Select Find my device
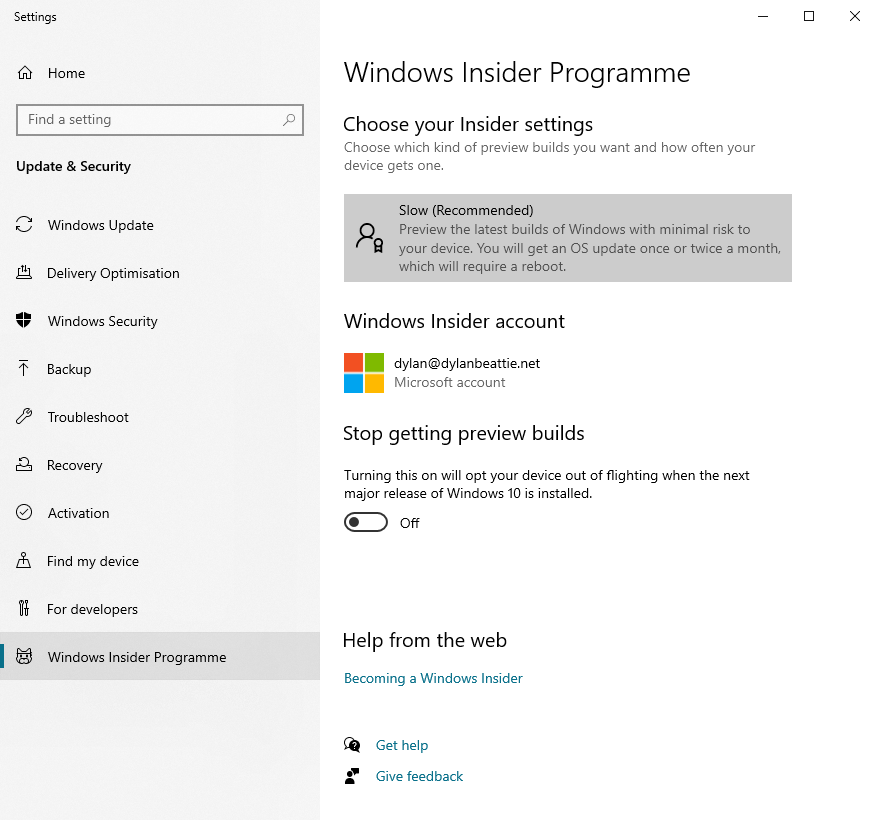Image resolution: width=878 pixels, height=820 pixels. [x=160, y=561]
